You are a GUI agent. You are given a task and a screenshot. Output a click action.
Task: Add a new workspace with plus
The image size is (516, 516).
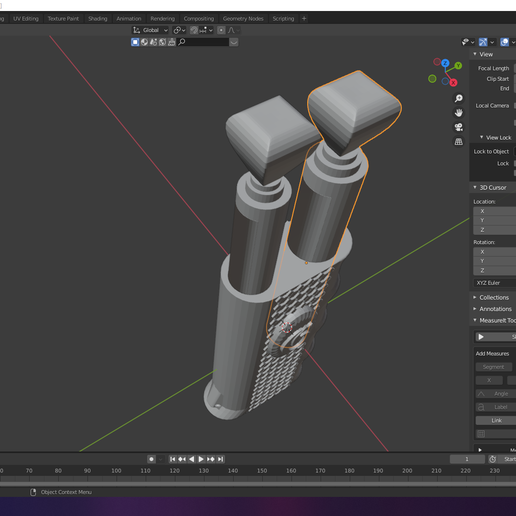[x=304, y=19]
